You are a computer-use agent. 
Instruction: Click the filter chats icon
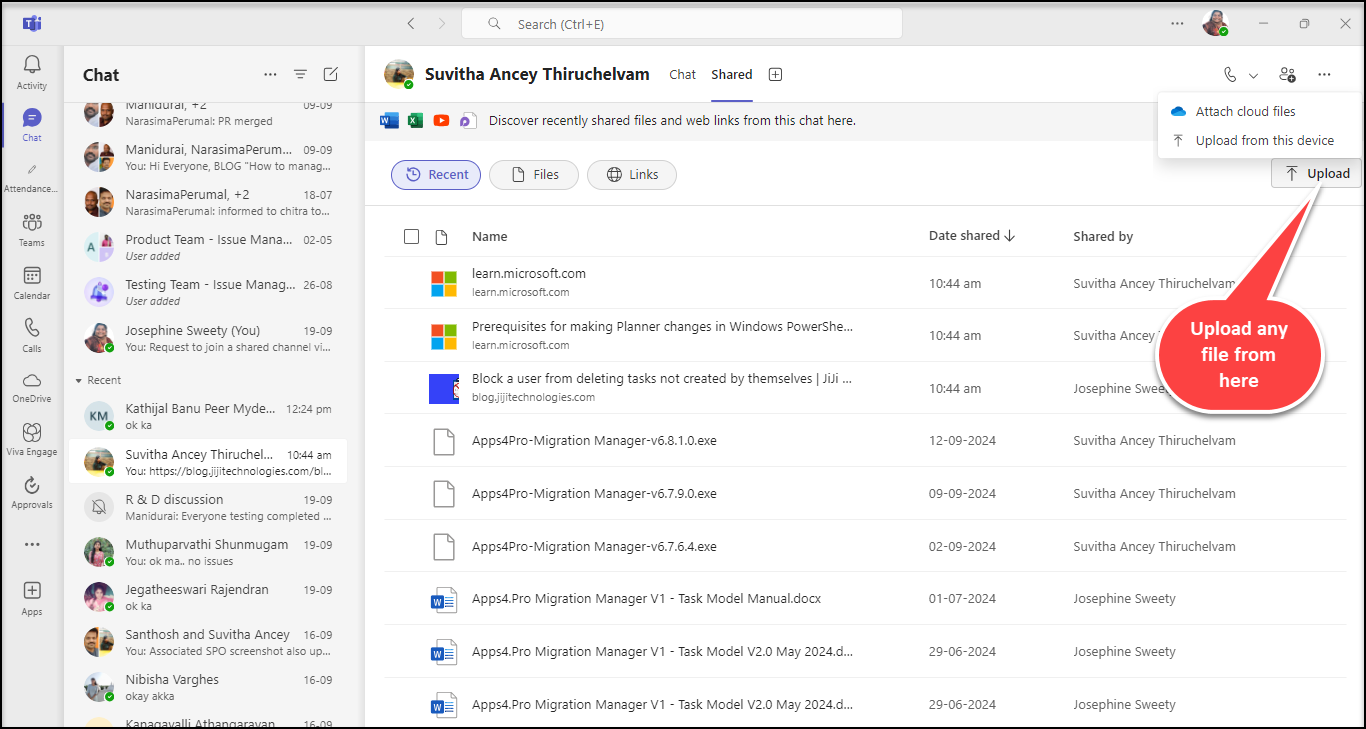pos(300,75)
